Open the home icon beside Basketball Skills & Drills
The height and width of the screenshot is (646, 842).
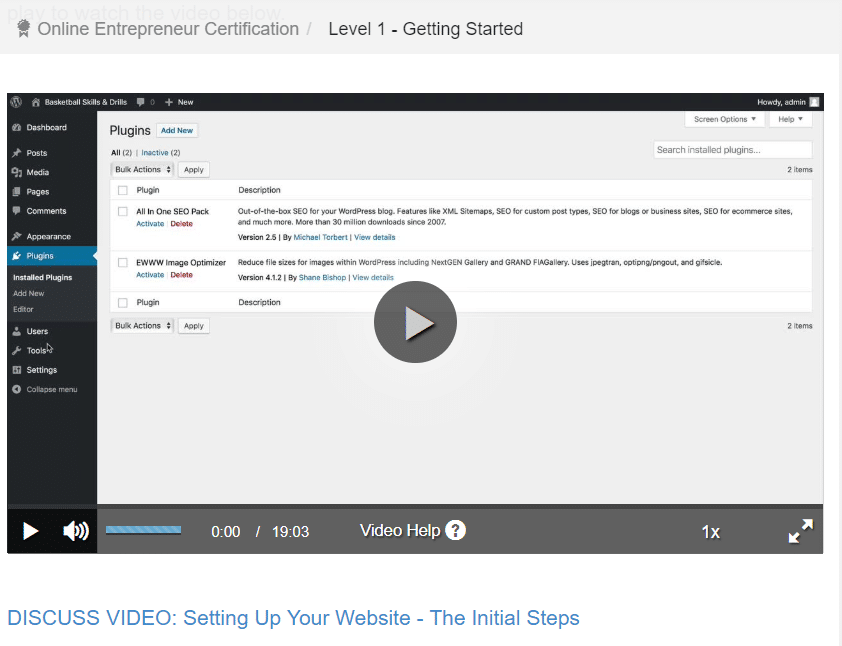point(36,102)
